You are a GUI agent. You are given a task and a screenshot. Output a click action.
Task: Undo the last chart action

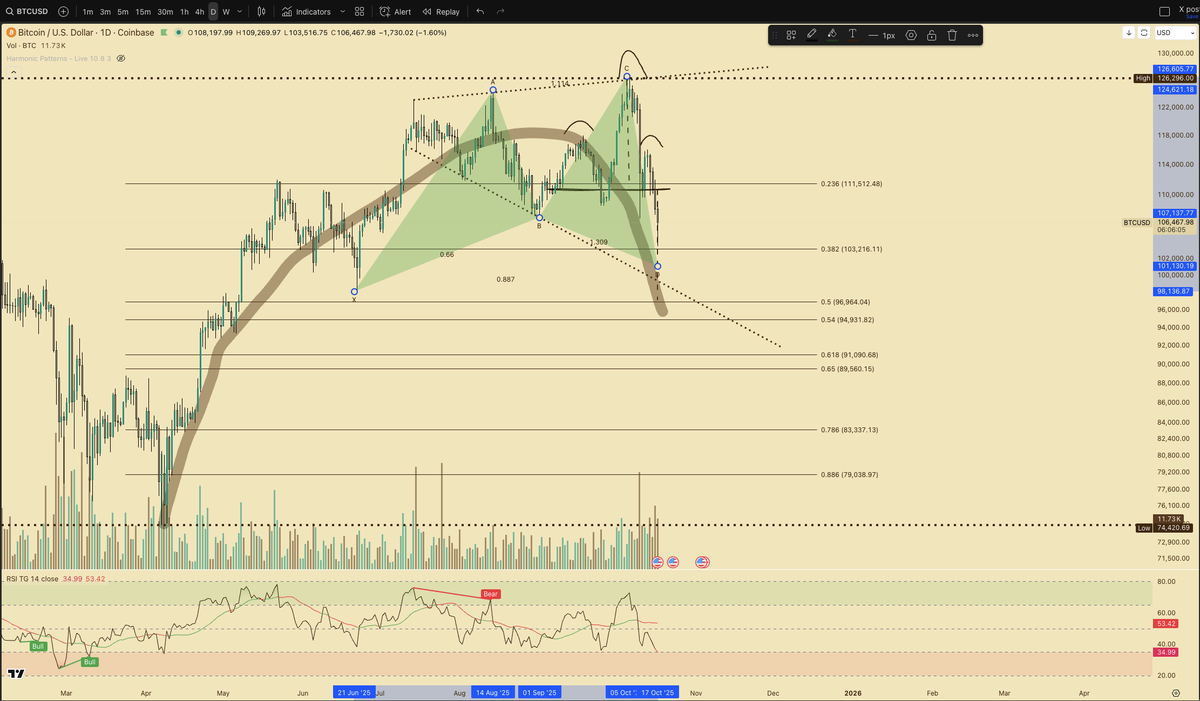click(x=480, y=12)
